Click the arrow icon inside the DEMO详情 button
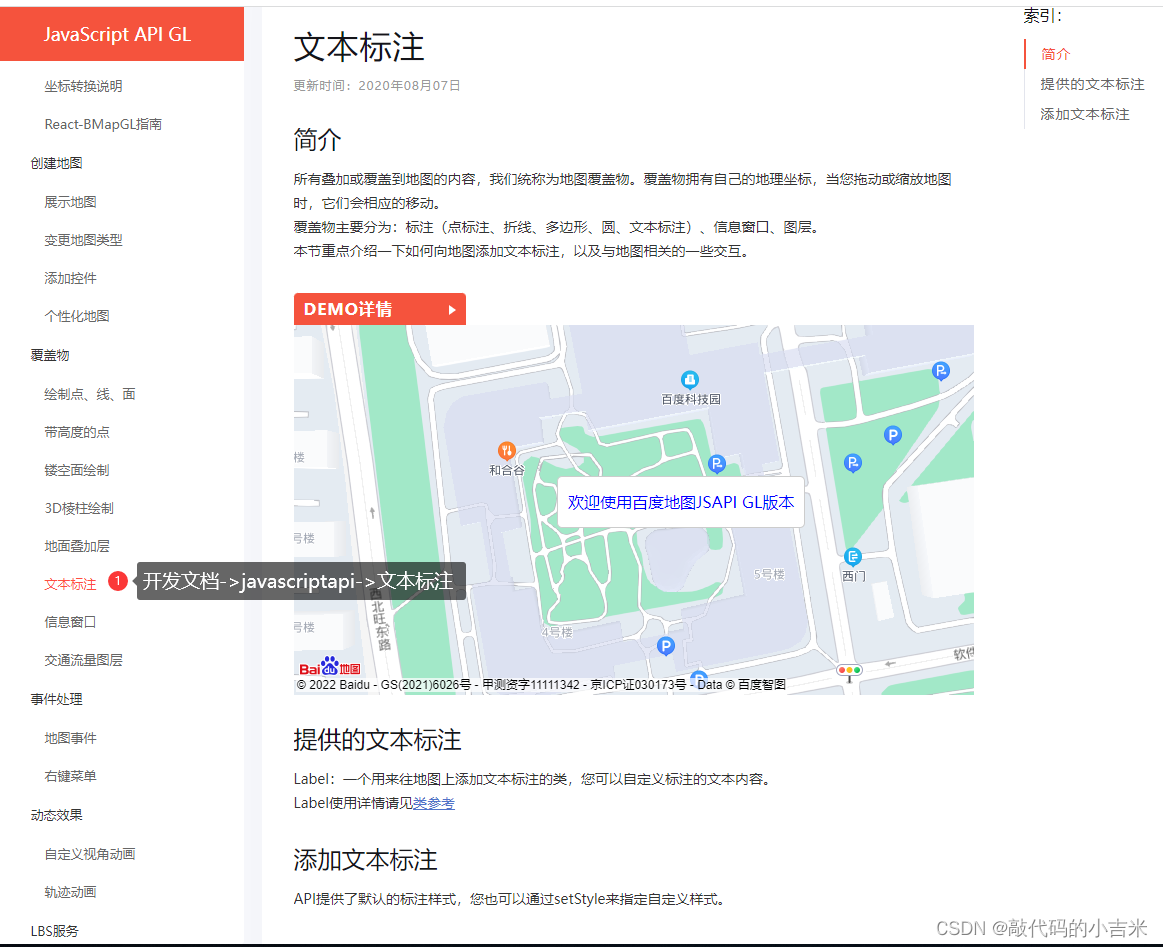This screenshot has height=947, width=1163. (451, 309)
